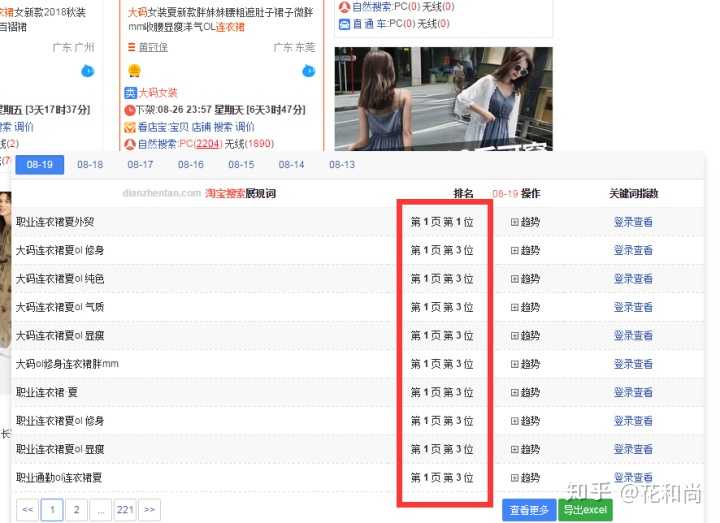Screen dimensions: 720x523
Task: Jump to last page 221
Action: (125, 510)
